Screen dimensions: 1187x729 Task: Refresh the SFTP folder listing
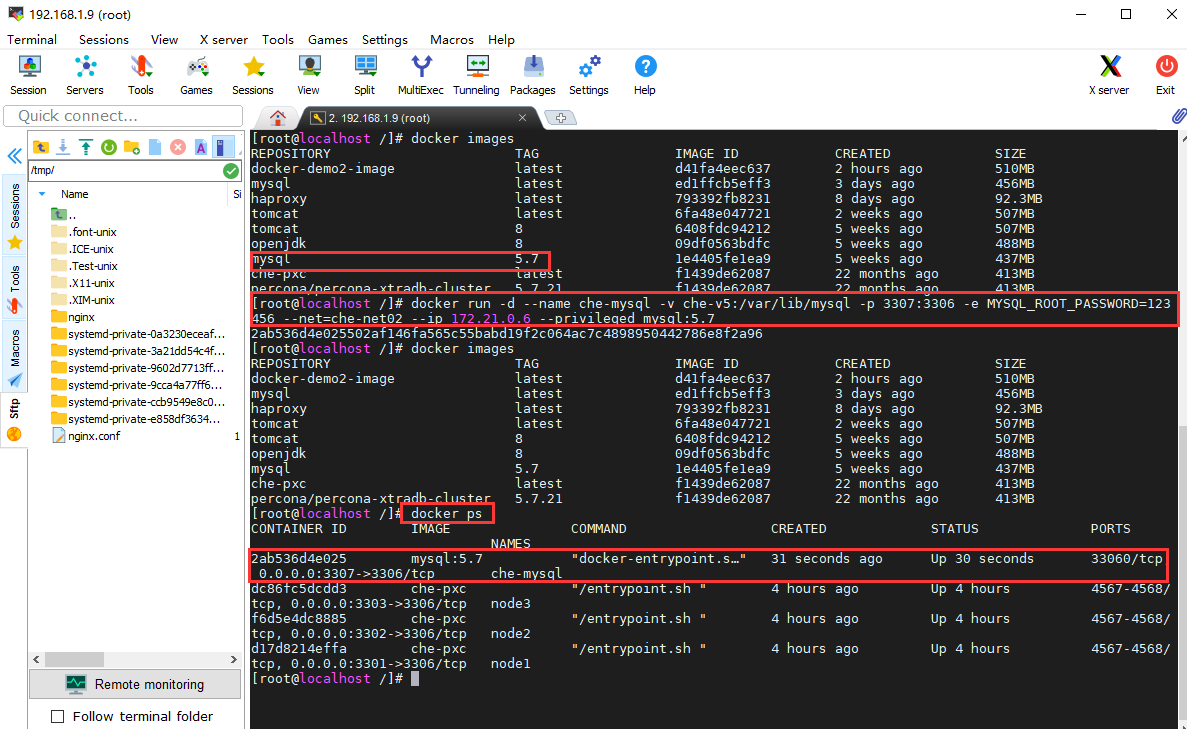[109, 147]
